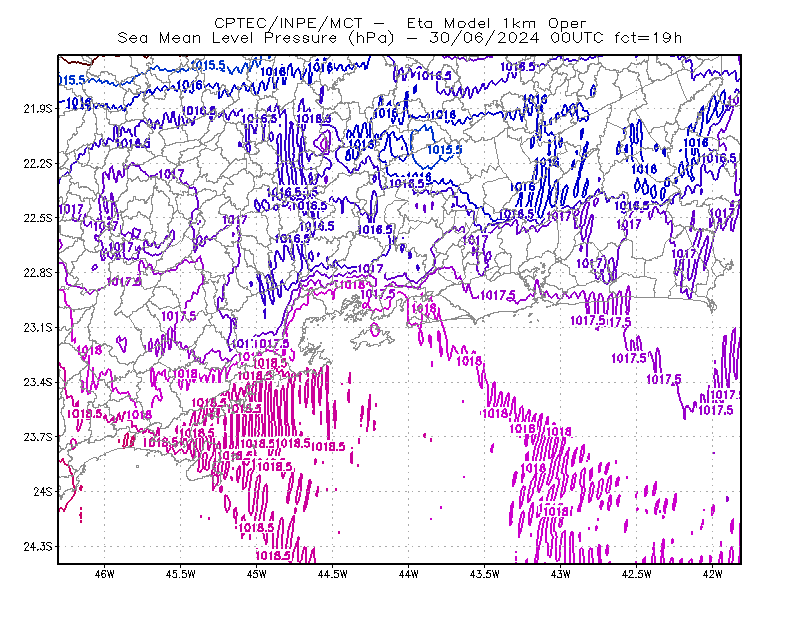Click the 23.7S latitude axis label
The width and height of the screenshot is (800, 618).
pyautogui.click(x=38, y=437)
